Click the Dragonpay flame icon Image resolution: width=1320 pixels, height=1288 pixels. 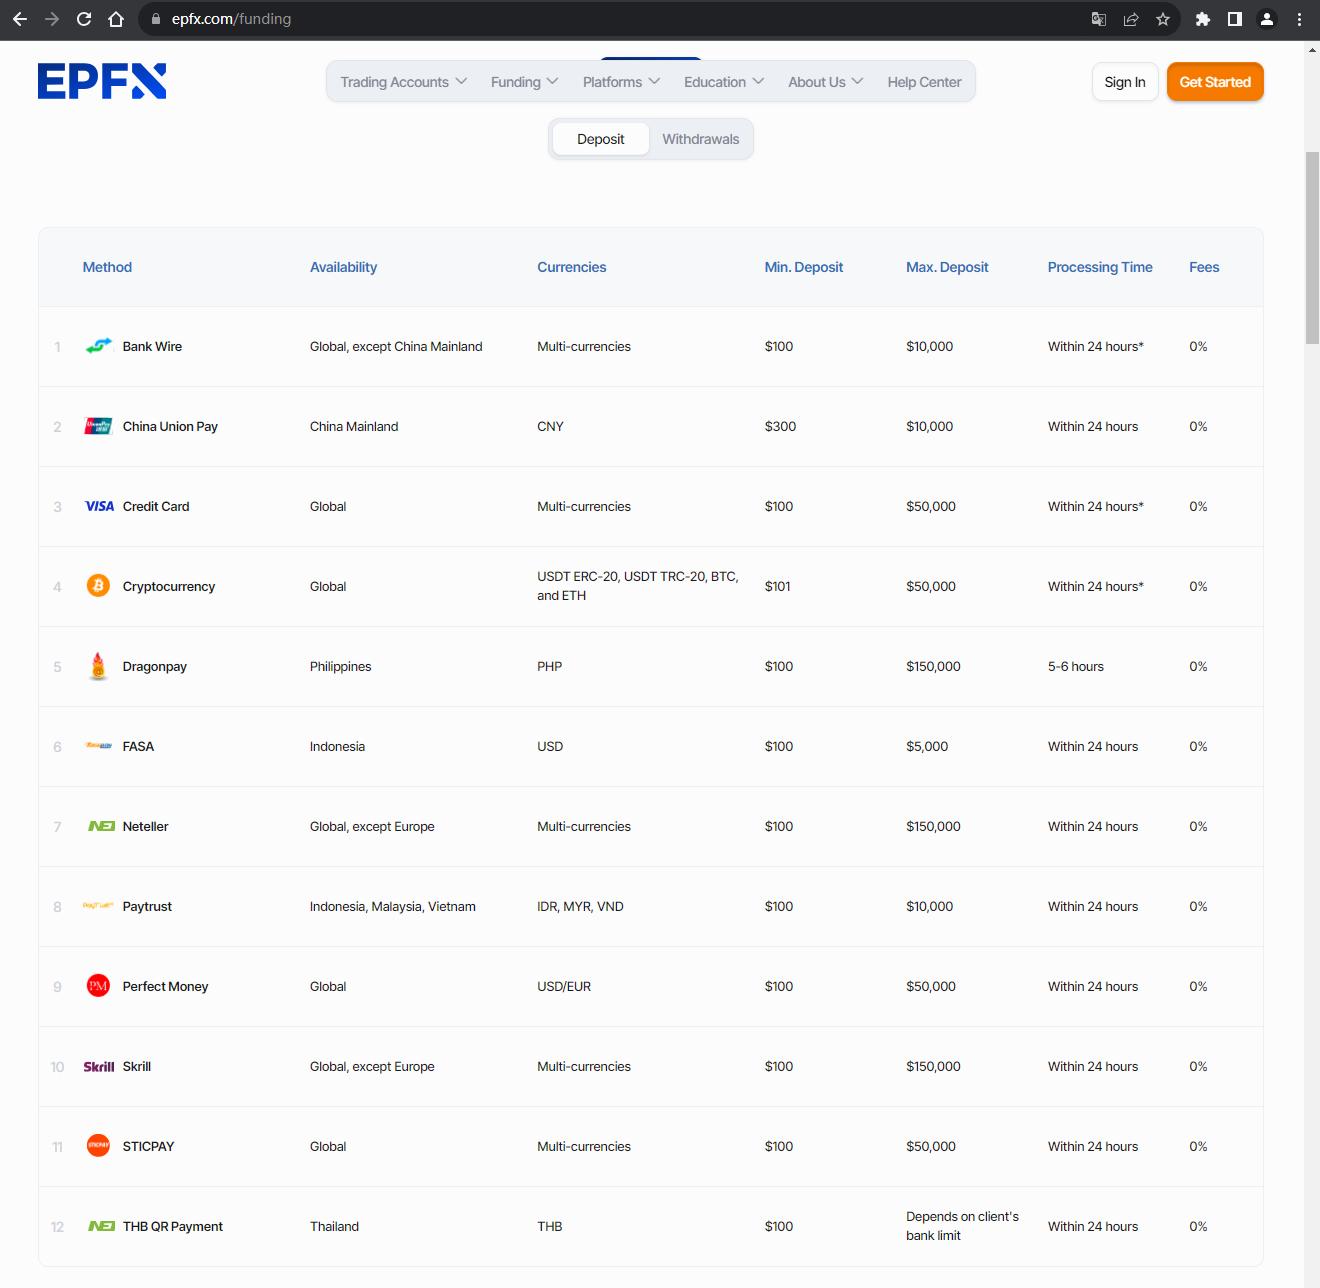98,666
